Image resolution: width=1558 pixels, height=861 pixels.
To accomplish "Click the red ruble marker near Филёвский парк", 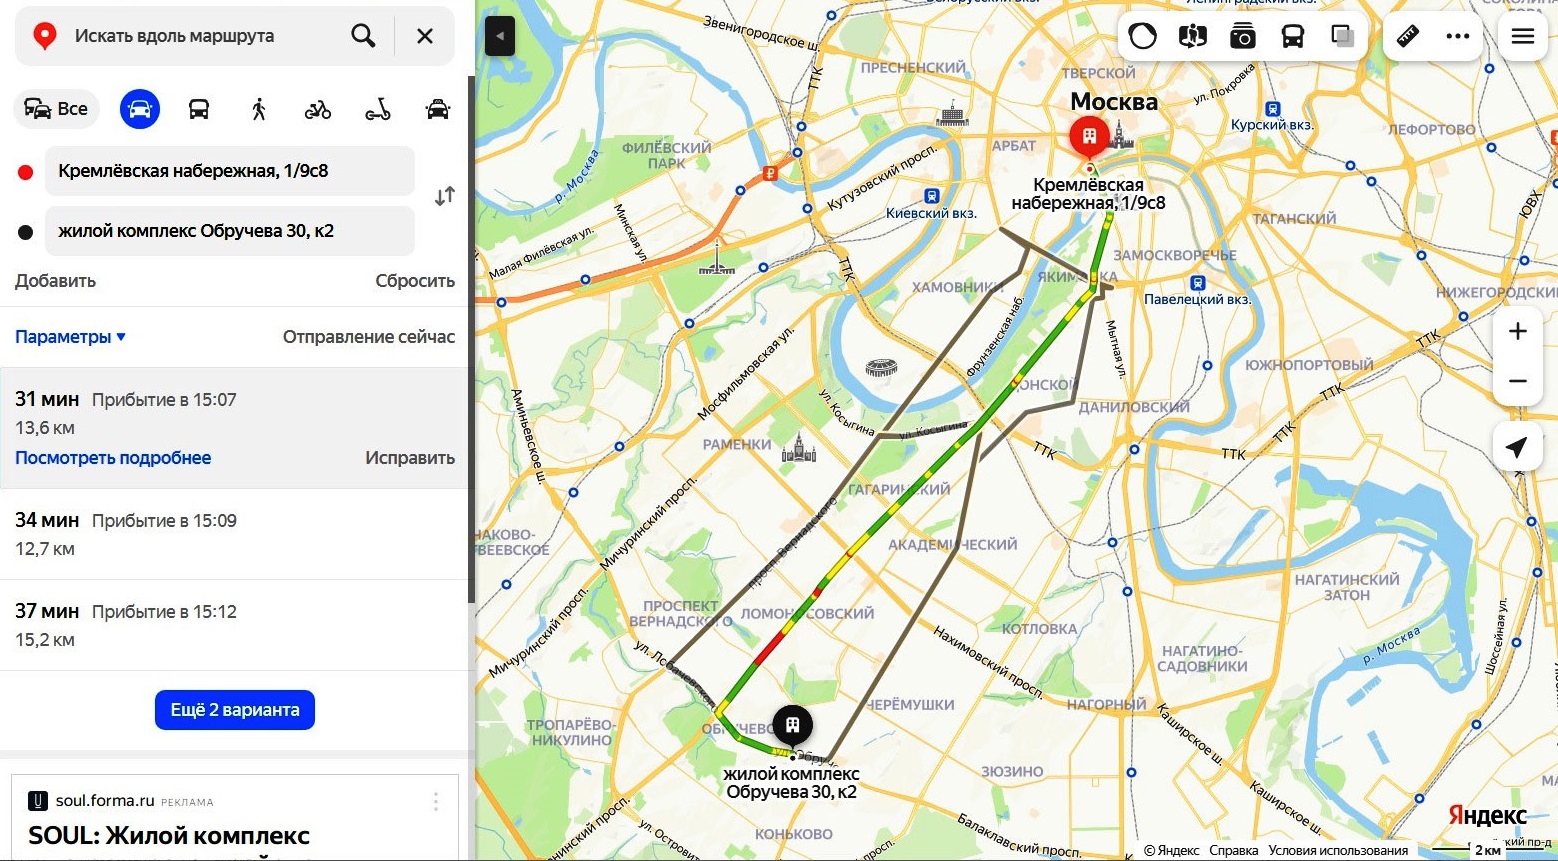I will click(769, 173).
